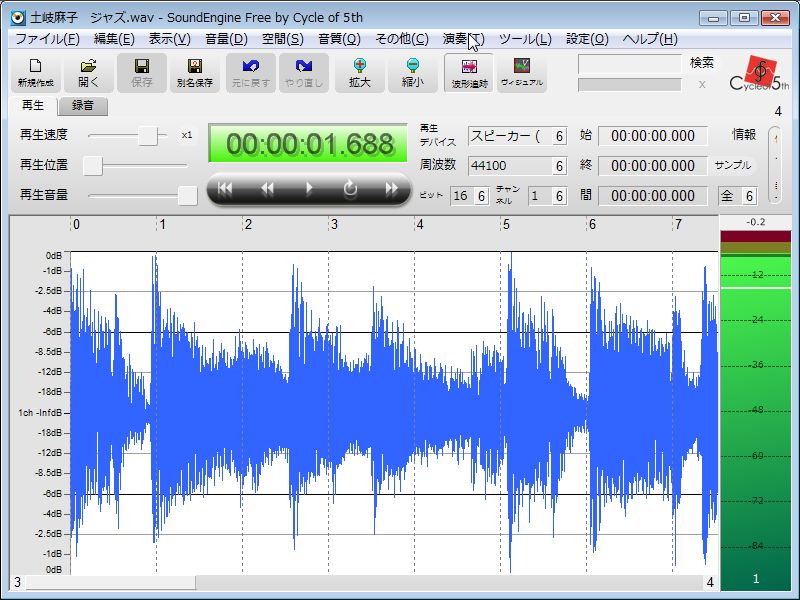This screenshot has width=800, height=600.
Task: Click the search text input field
Action: pos(630,64)
